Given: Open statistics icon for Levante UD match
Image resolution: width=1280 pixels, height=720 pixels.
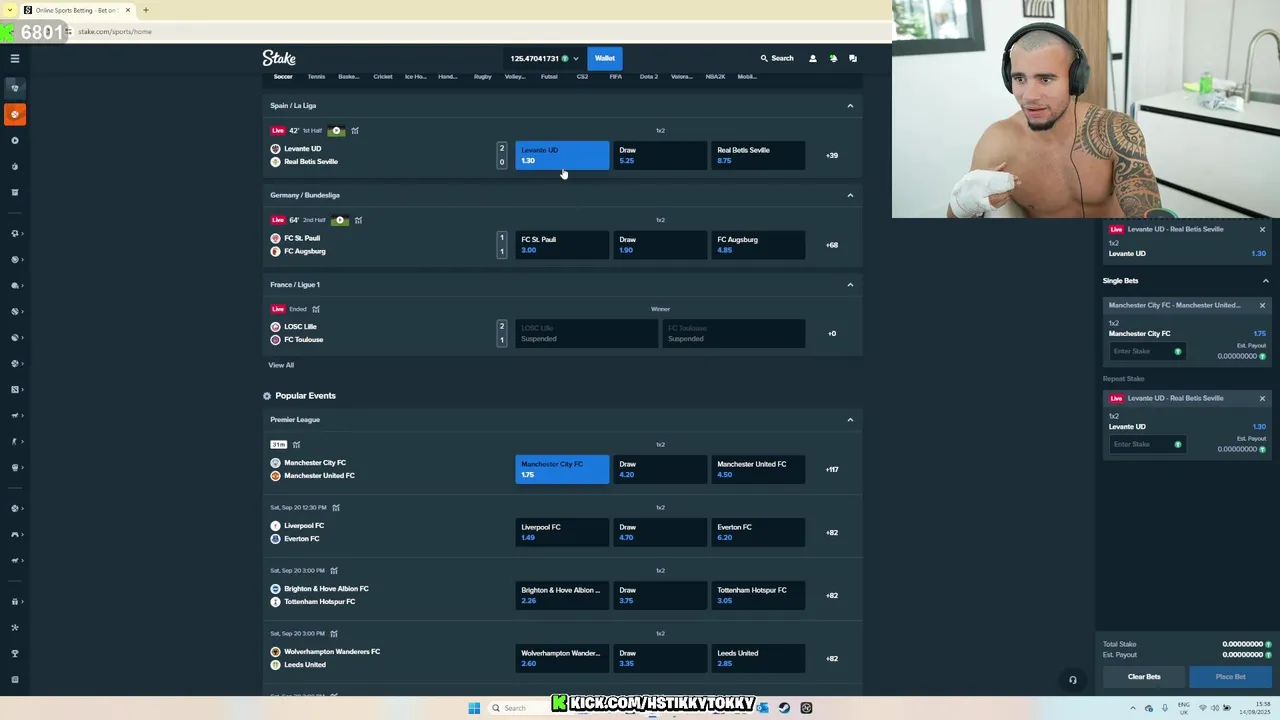Looking at the screenshot, I should (355, 131).
